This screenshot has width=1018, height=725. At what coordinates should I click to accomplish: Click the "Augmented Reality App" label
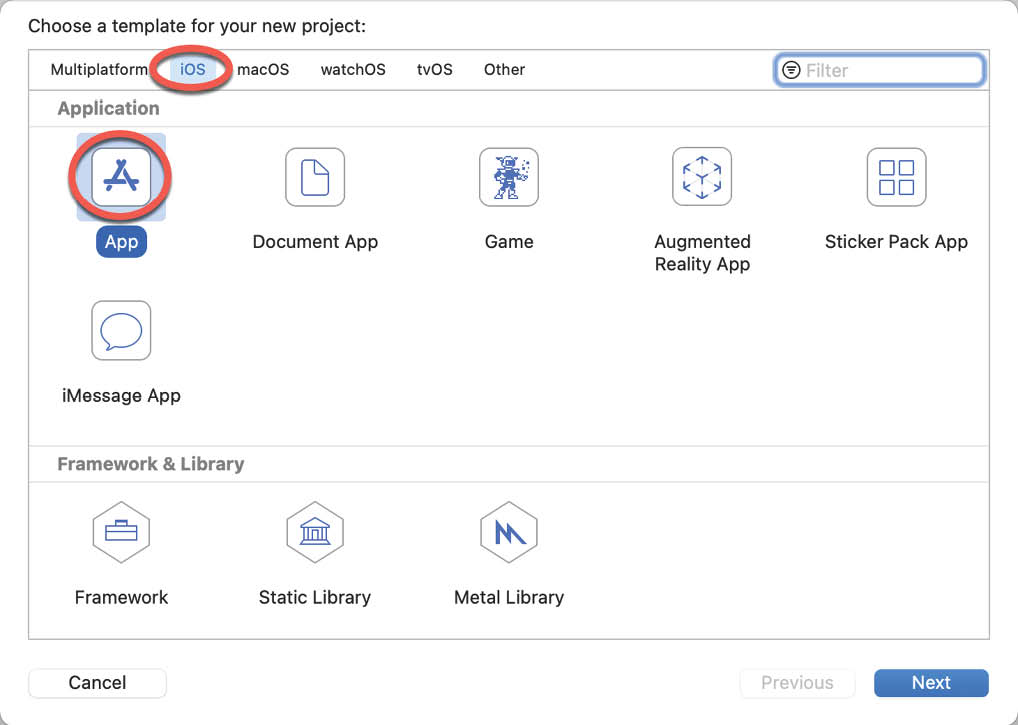(702, 253)
